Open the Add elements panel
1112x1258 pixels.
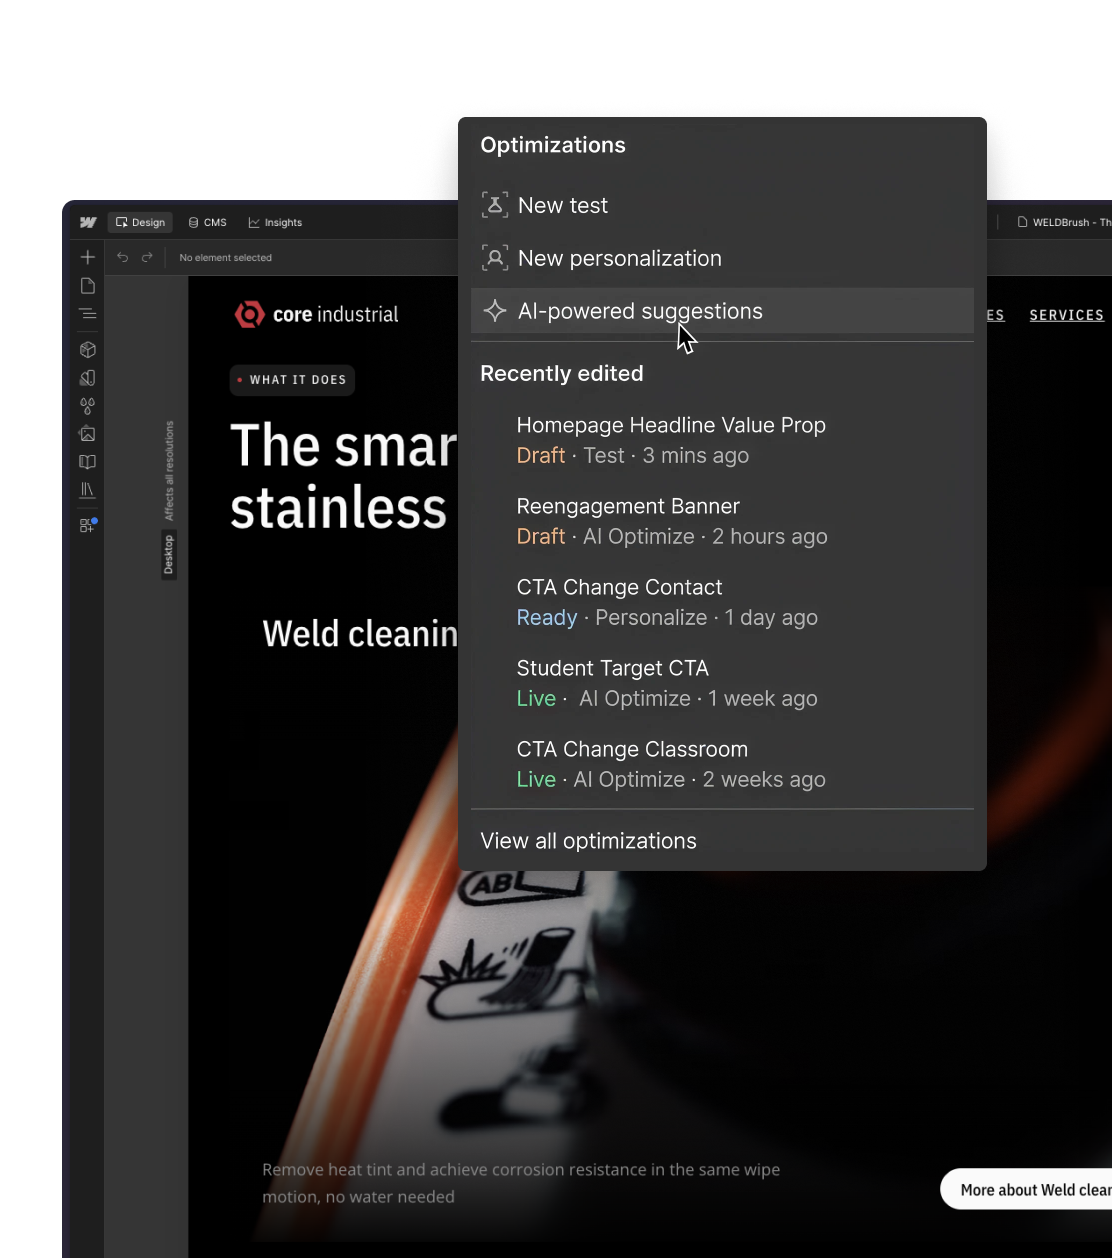click(88, 257)
